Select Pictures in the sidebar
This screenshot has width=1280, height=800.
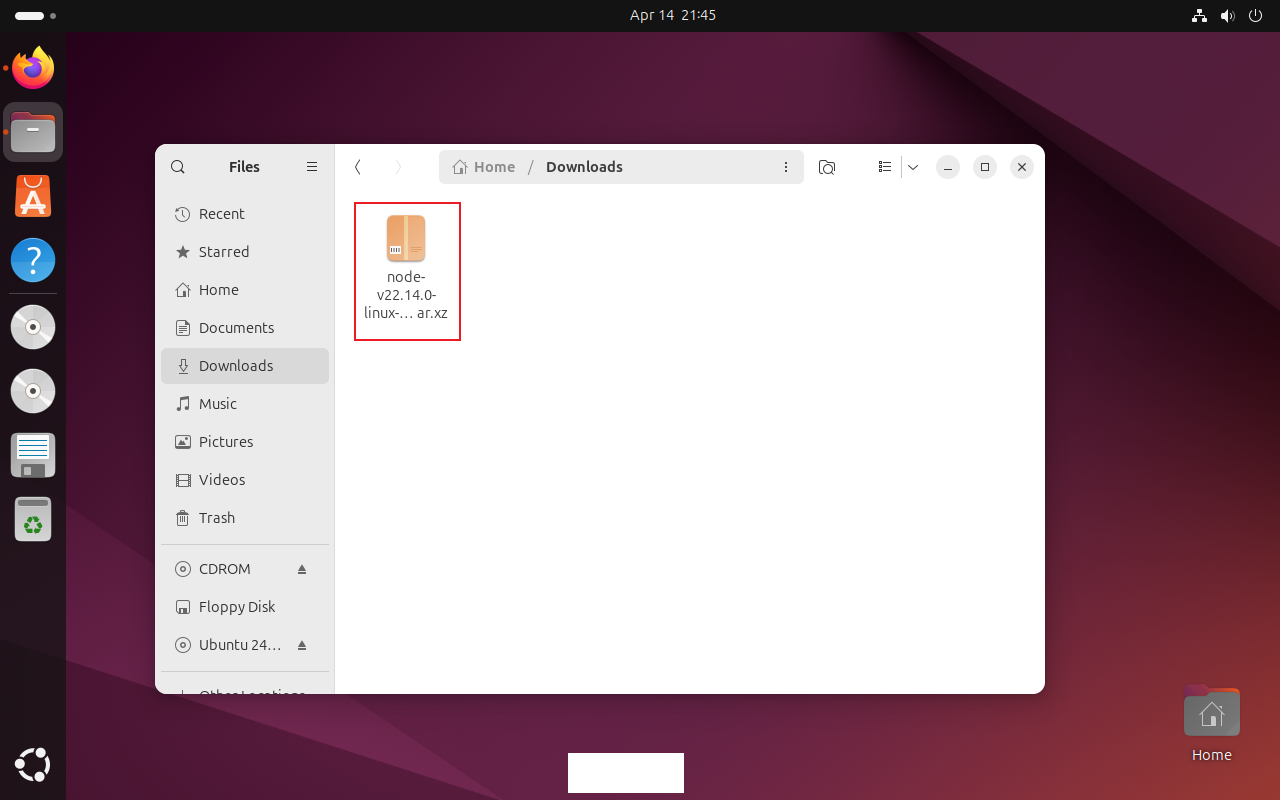tap(226, 441)
